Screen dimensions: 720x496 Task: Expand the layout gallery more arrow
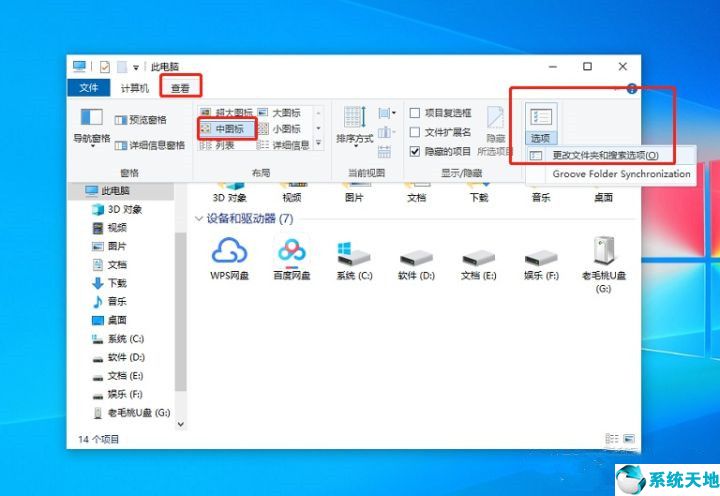(x=319, y=143)
